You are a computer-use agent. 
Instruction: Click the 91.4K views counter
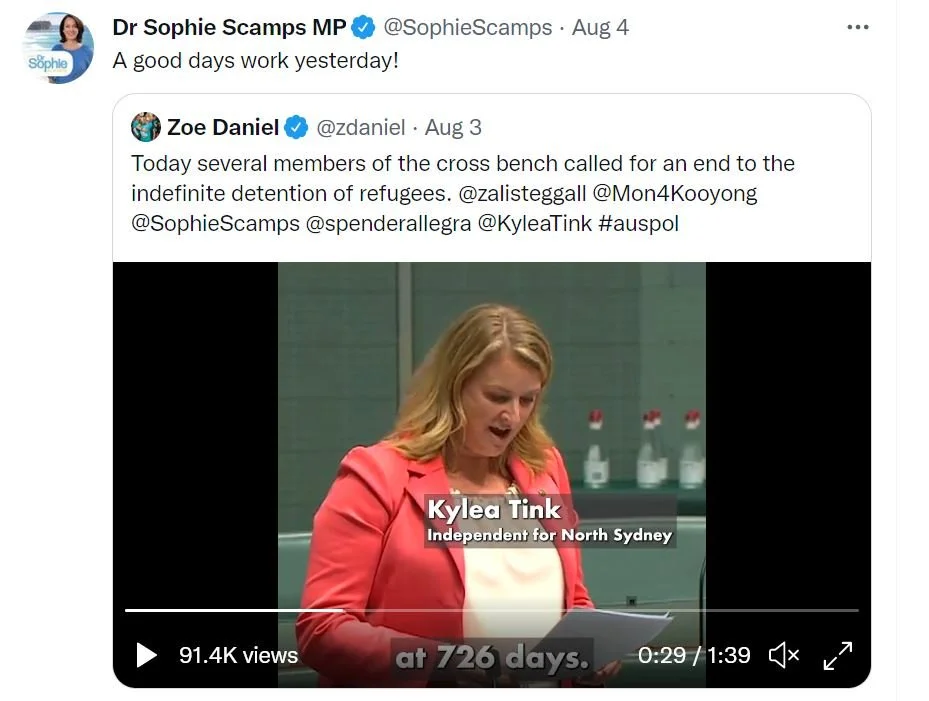coord(238,655)
